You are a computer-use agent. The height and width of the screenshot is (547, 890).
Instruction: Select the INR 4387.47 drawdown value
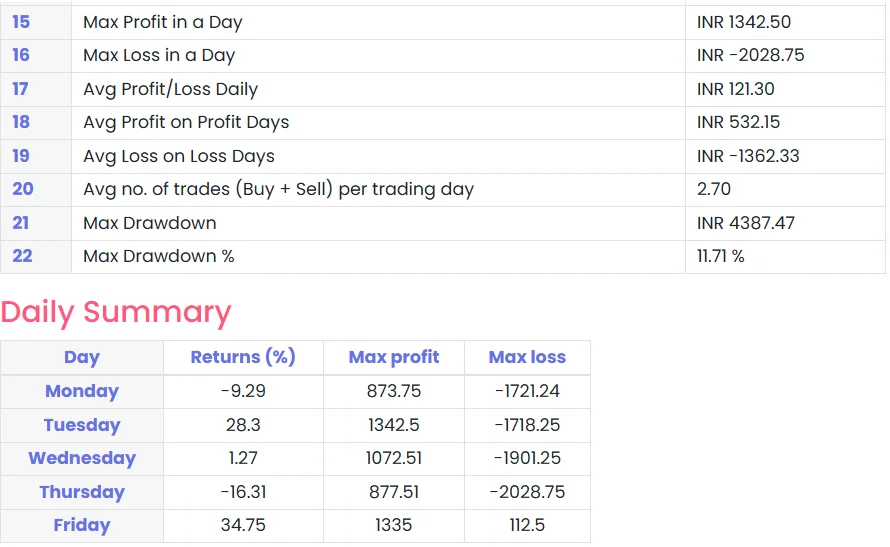point(746,223)
